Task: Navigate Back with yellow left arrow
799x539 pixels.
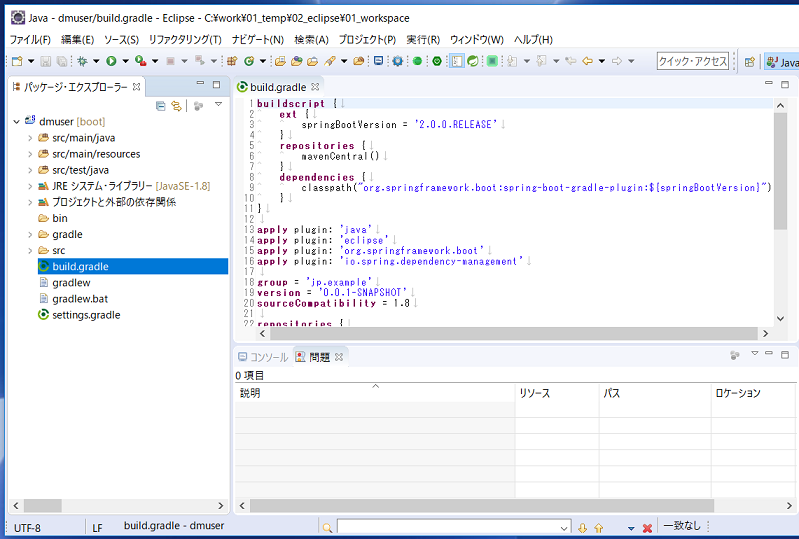Action: 588,61
